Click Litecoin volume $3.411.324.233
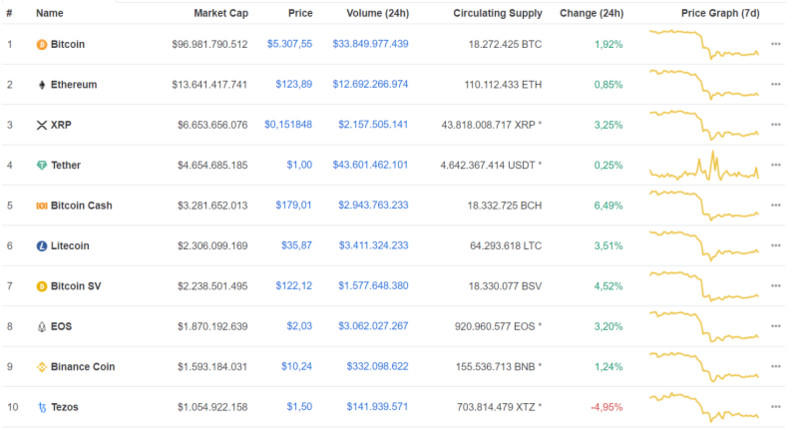Viewport: 798px width, 430px height. point(374,245)
